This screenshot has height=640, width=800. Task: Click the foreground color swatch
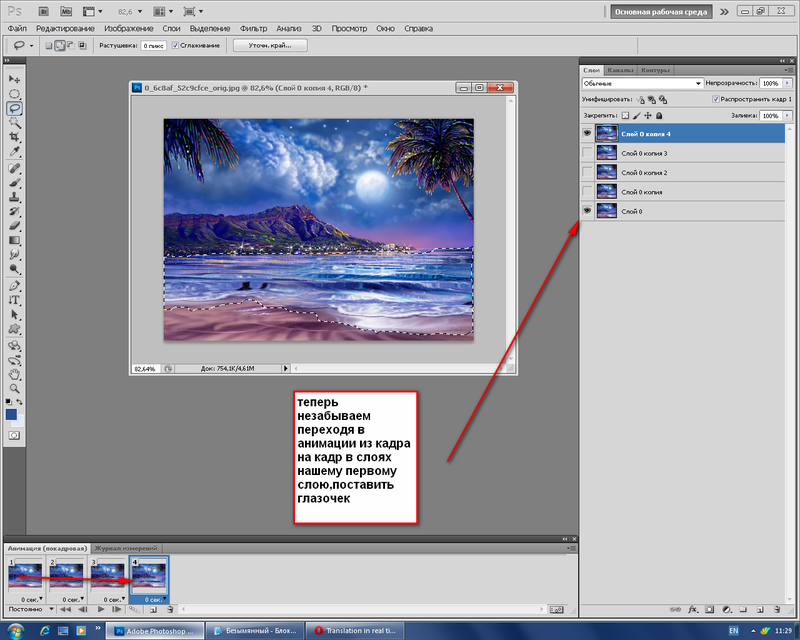11,414
